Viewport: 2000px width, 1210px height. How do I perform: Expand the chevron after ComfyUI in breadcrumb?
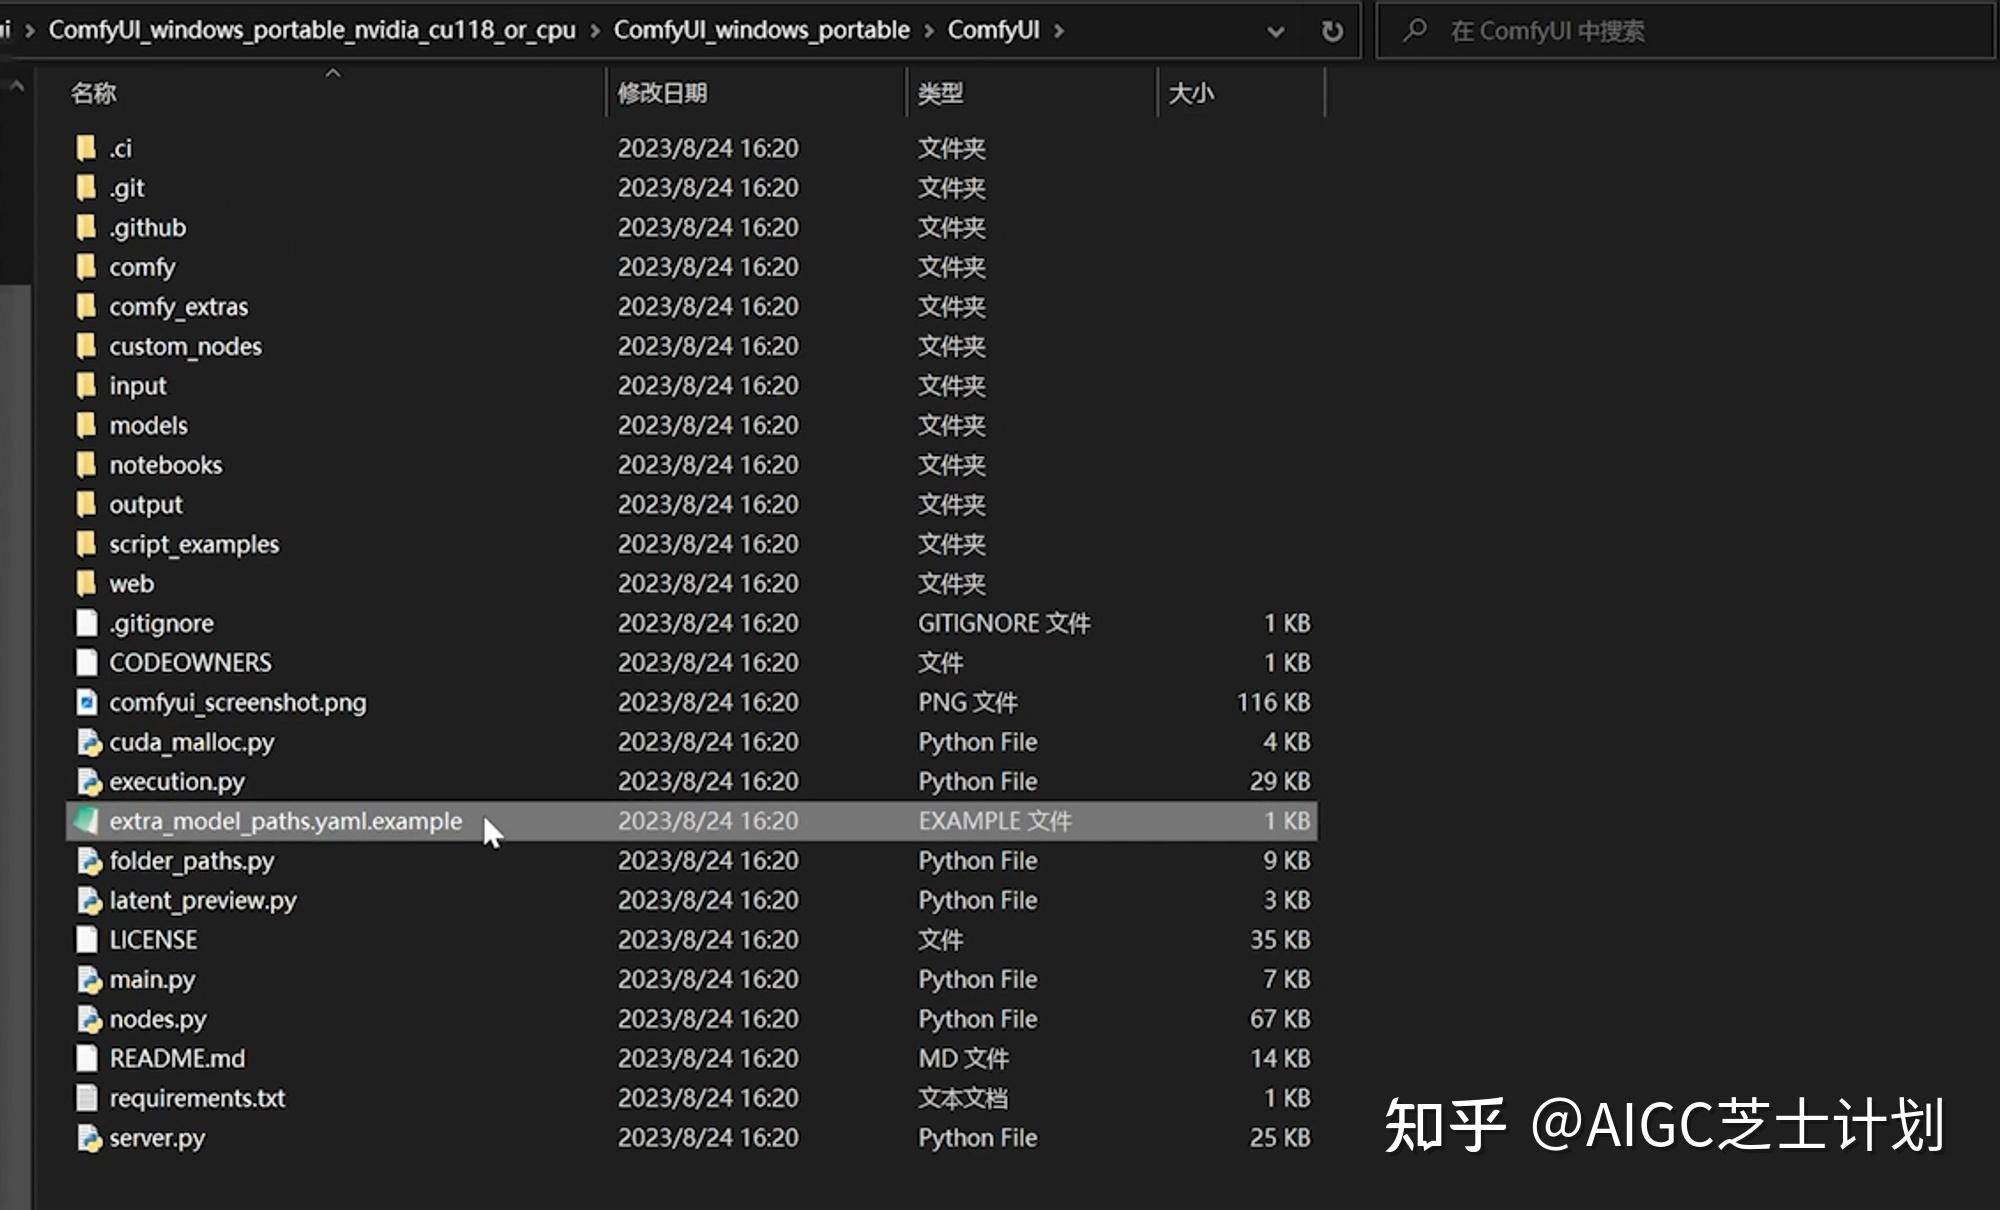(x=1059, y=31)
